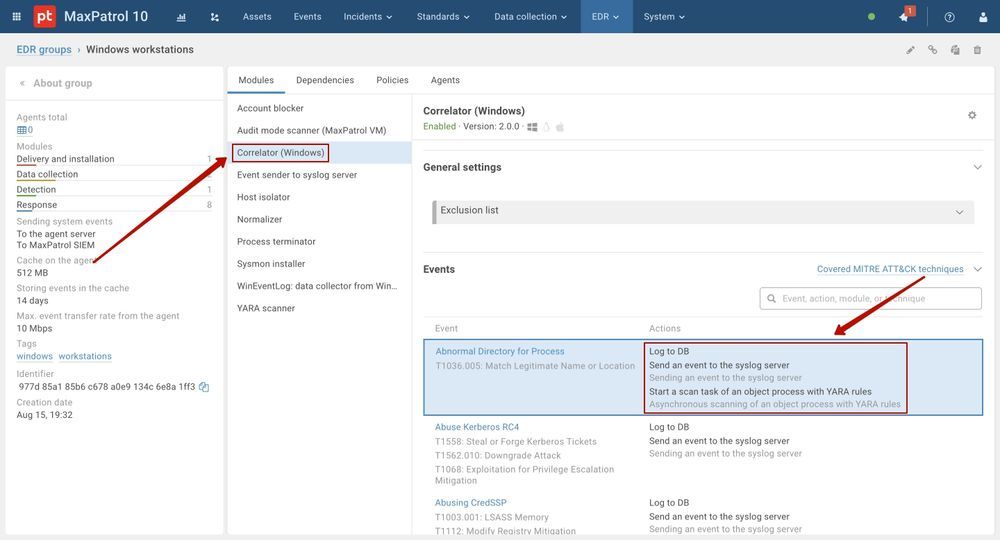Image resolution: width=1000 pixels, height=540 pixels.
Task: Click T1003.001 LSASS Memory technique
Action: pos(492,518)
